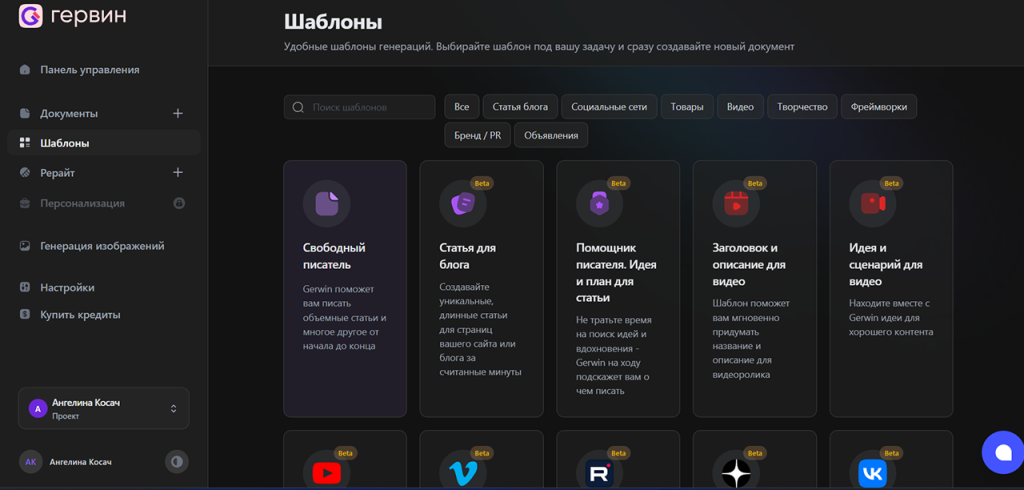Select the Фреймворки filter tab
1024x490 pixels.
878,107
